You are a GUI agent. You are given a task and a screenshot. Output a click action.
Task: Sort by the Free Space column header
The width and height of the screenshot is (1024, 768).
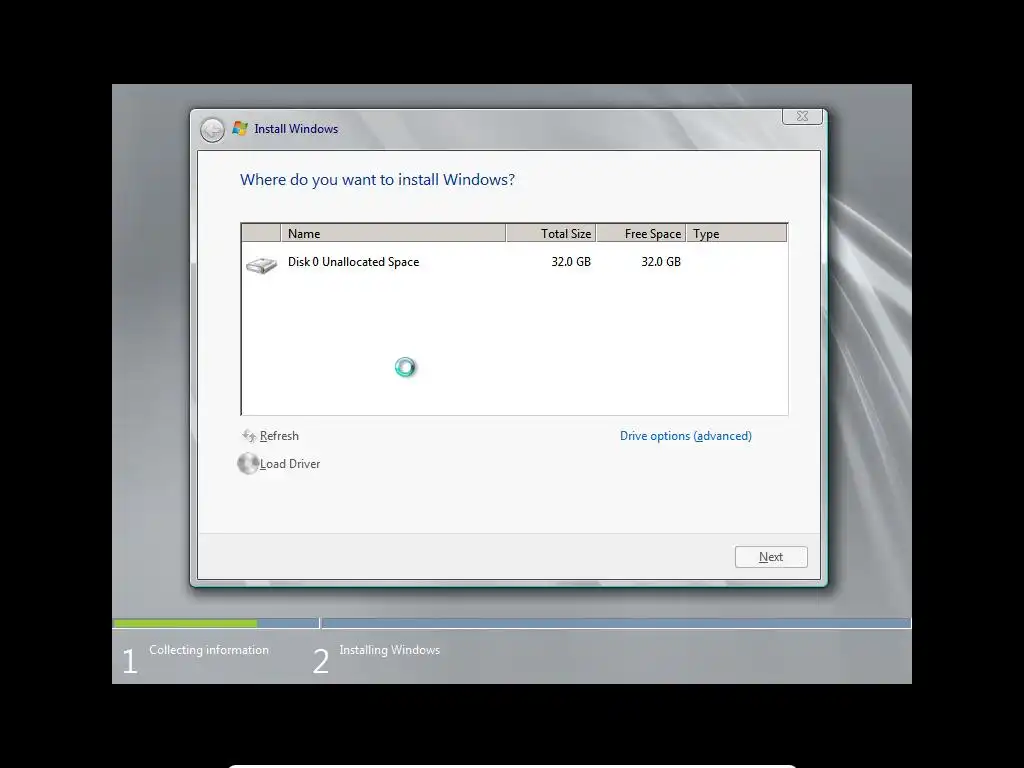pos(641,233)
